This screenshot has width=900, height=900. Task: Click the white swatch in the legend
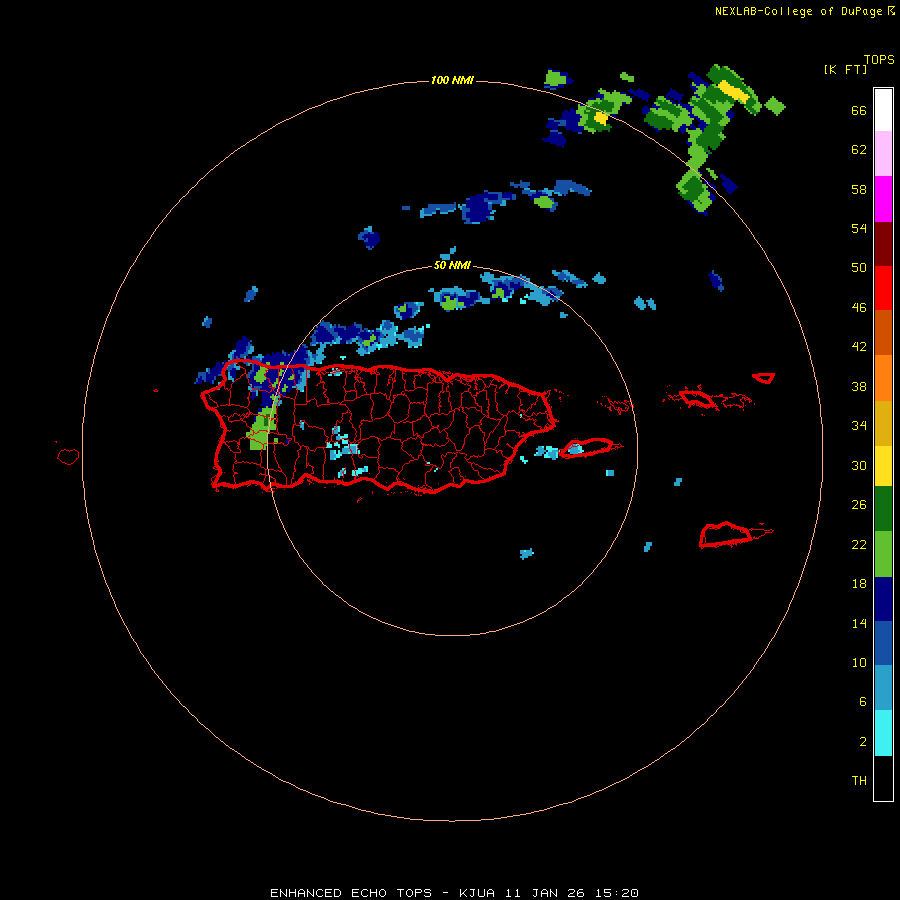point(883,110)
